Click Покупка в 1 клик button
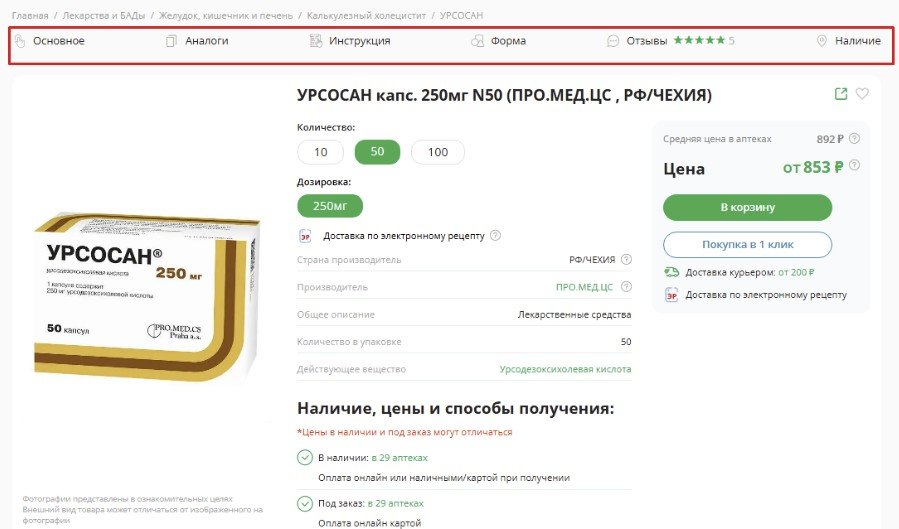Viewport: 899px width, 529px height. tap(748, 245)
